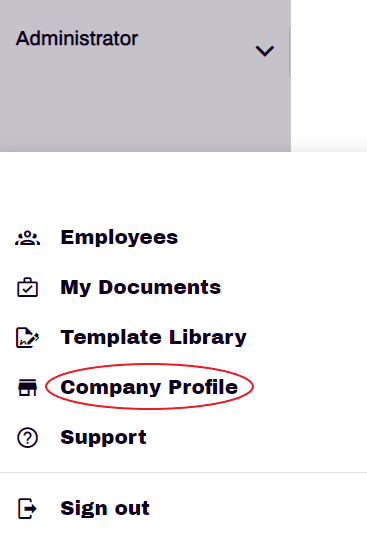Click the Employees people group icon
Image resolution: width=367 pixels, height=539 pixels.
point(27,238)
